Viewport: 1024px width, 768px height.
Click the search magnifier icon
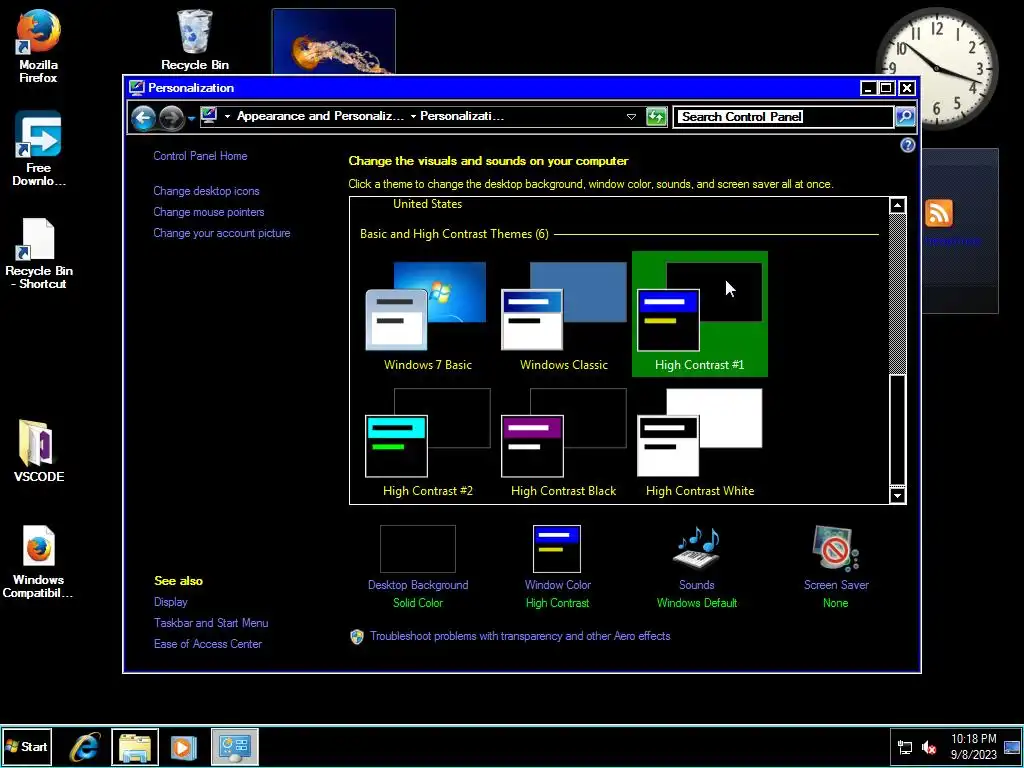click(905, 117)
